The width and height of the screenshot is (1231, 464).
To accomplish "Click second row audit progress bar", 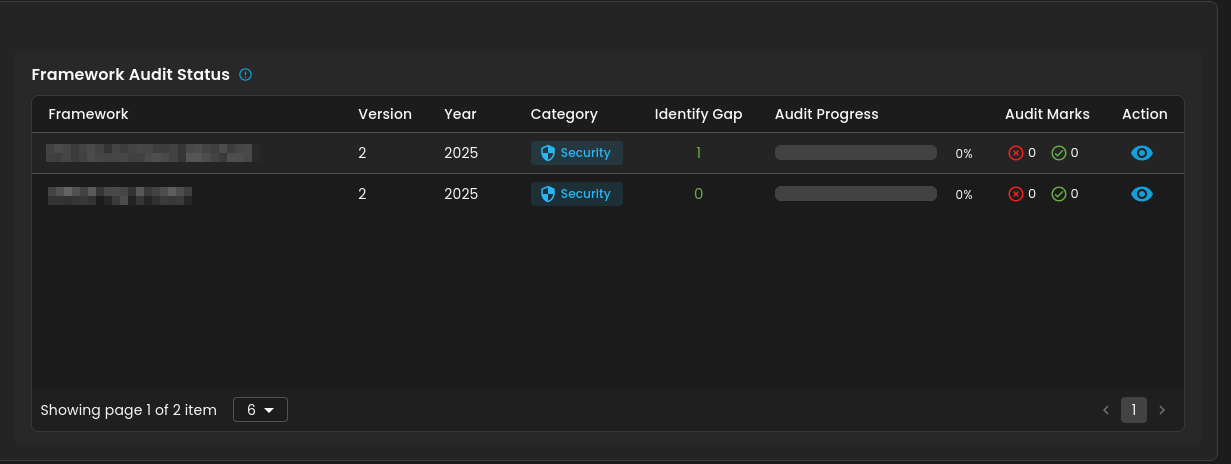I will pos(855,194).
